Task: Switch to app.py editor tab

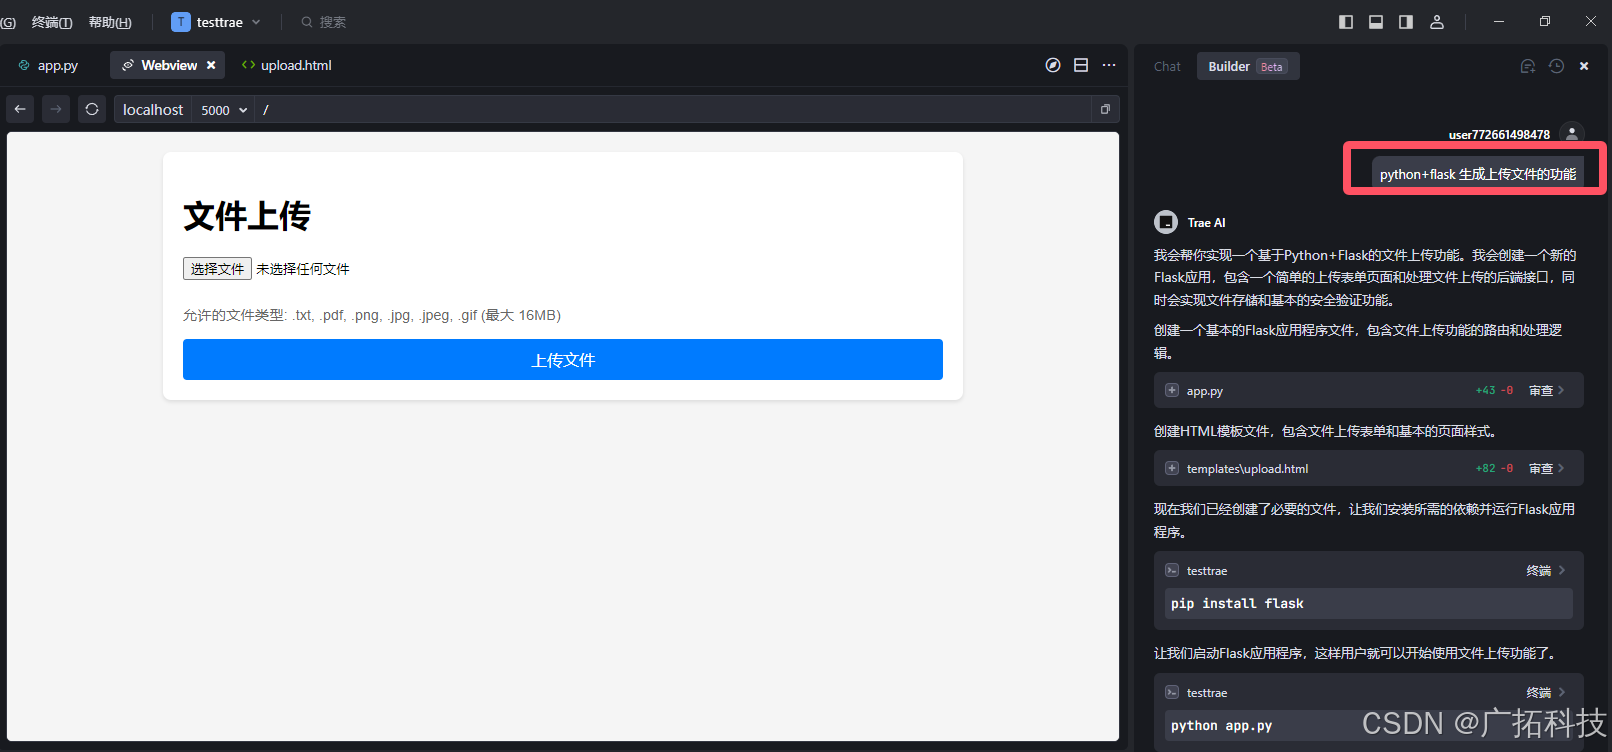Action: pos(48,65)
